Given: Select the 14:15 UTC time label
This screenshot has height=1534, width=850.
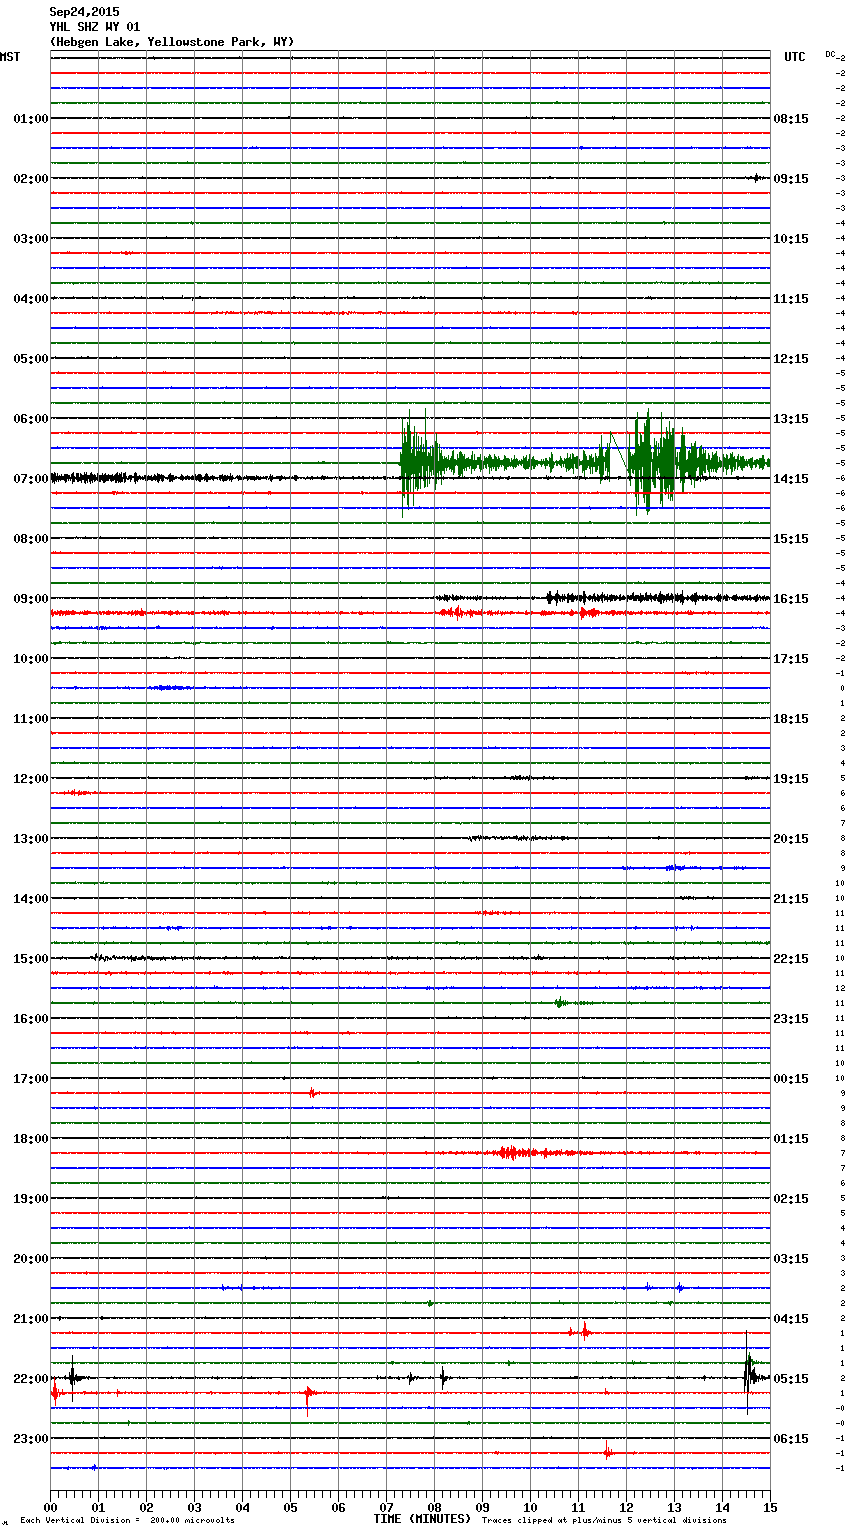Looking at the screenshot, I should (x=791, y=479).
